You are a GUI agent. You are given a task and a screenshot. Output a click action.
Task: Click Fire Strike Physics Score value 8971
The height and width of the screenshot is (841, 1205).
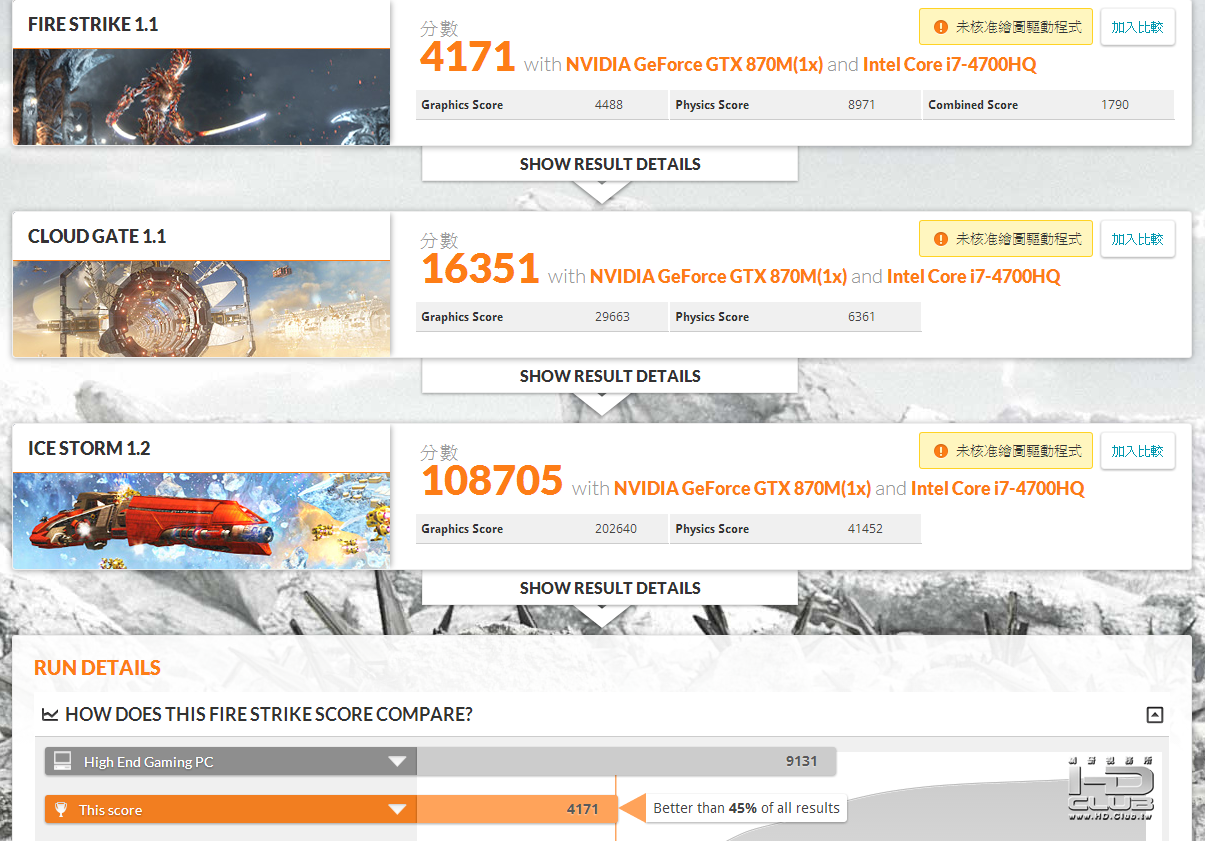point(861,105)
